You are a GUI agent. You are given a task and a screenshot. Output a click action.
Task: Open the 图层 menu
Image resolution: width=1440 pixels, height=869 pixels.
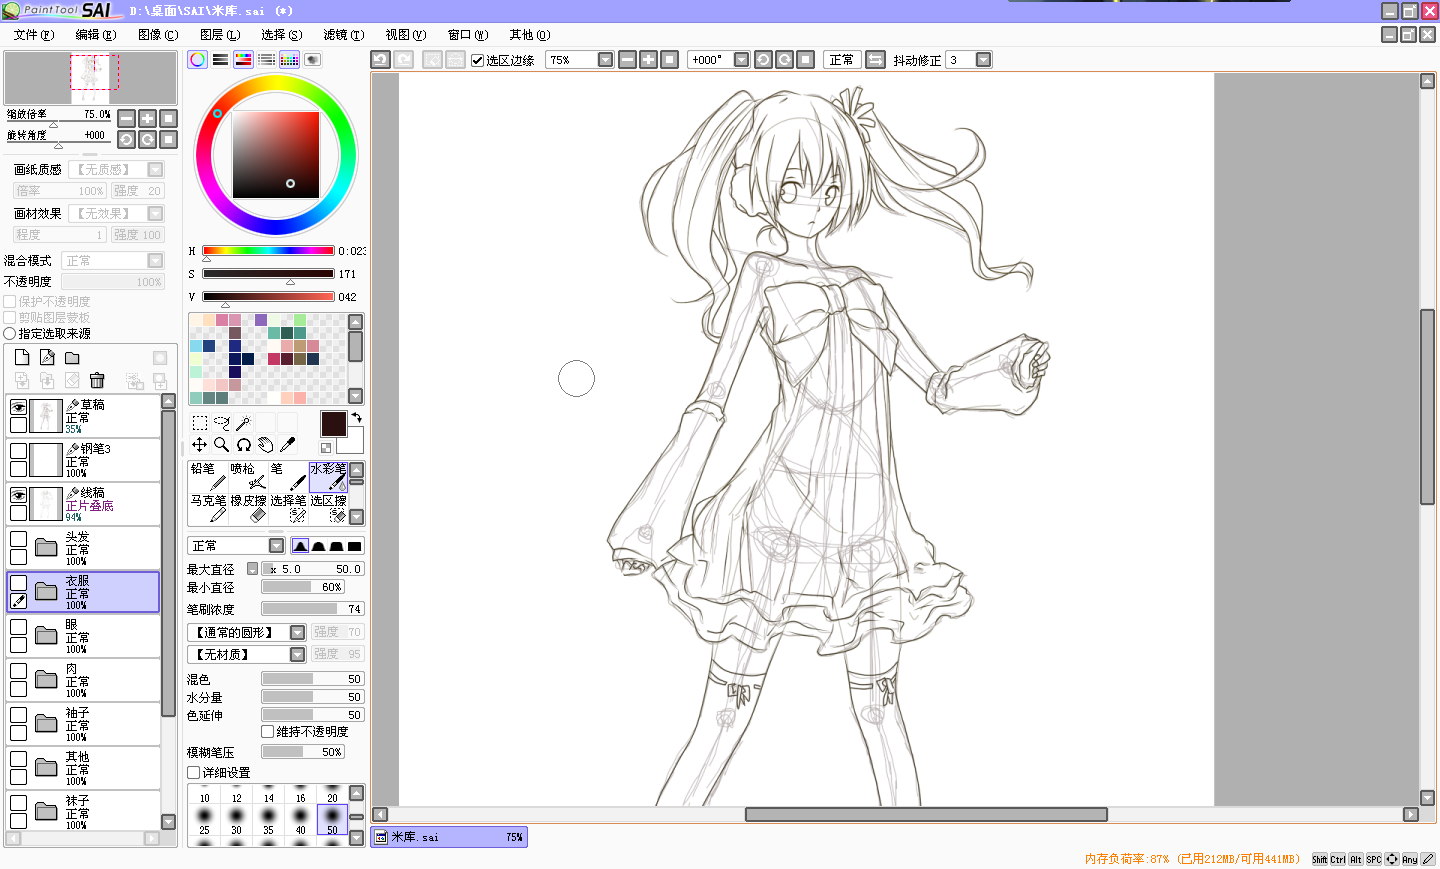[219, 35]
